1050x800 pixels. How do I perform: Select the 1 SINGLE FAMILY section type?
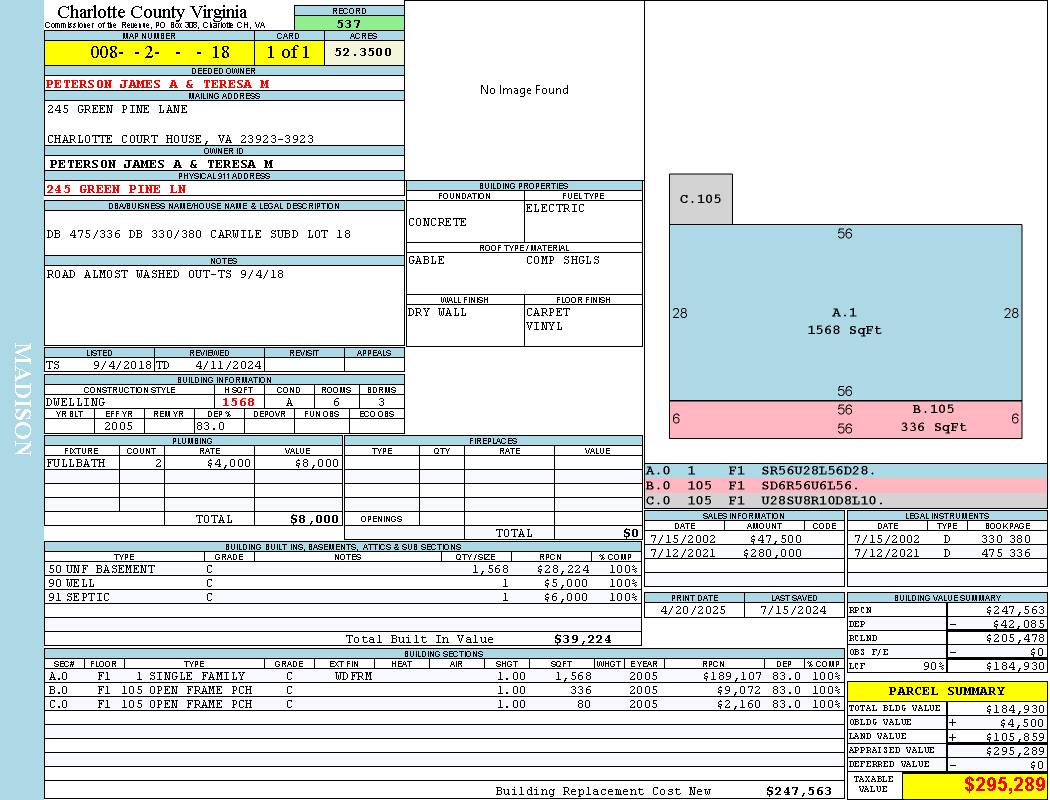(x=190, y=676)
